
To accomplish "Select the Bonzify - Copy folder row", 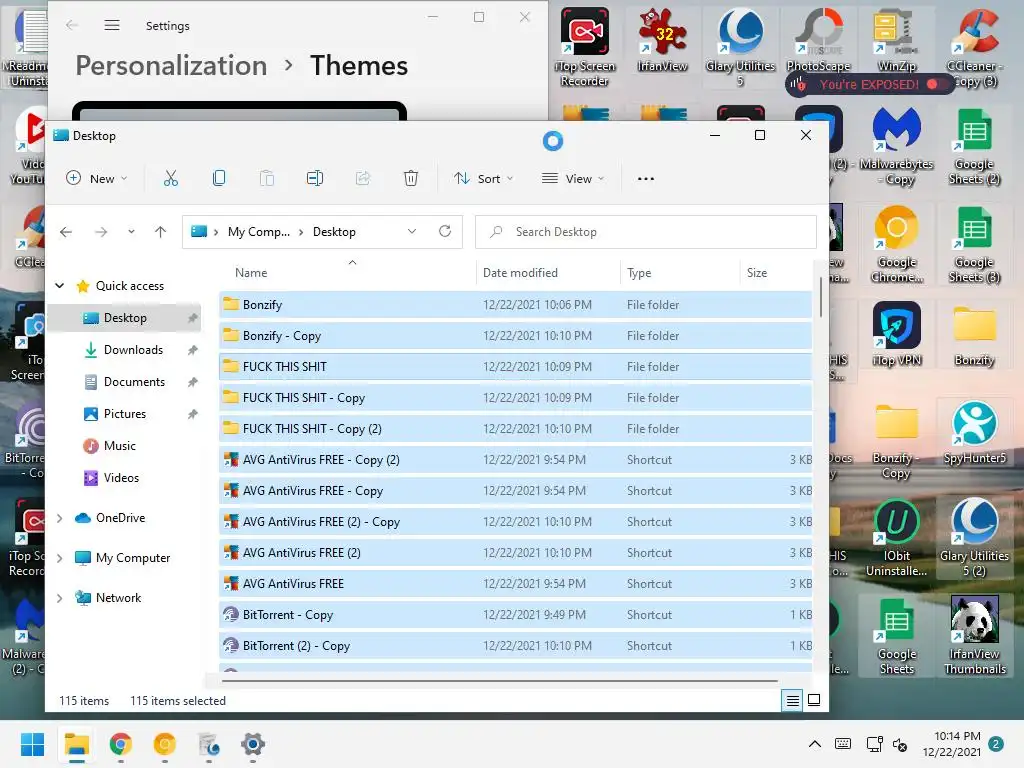I will [515, 336].
